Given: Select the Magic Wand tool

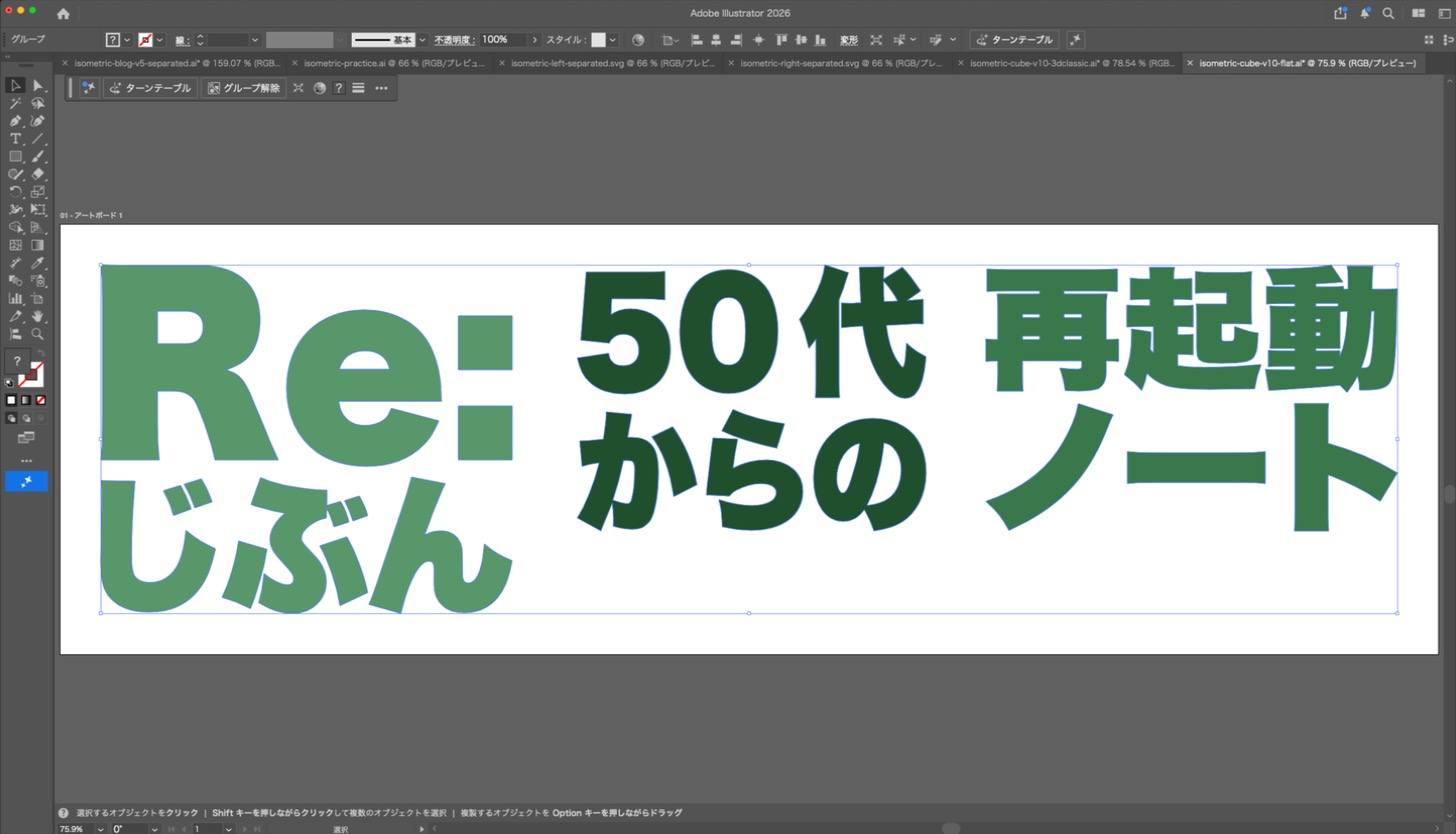Looking at the screenshot, I should tap(16, 103).
